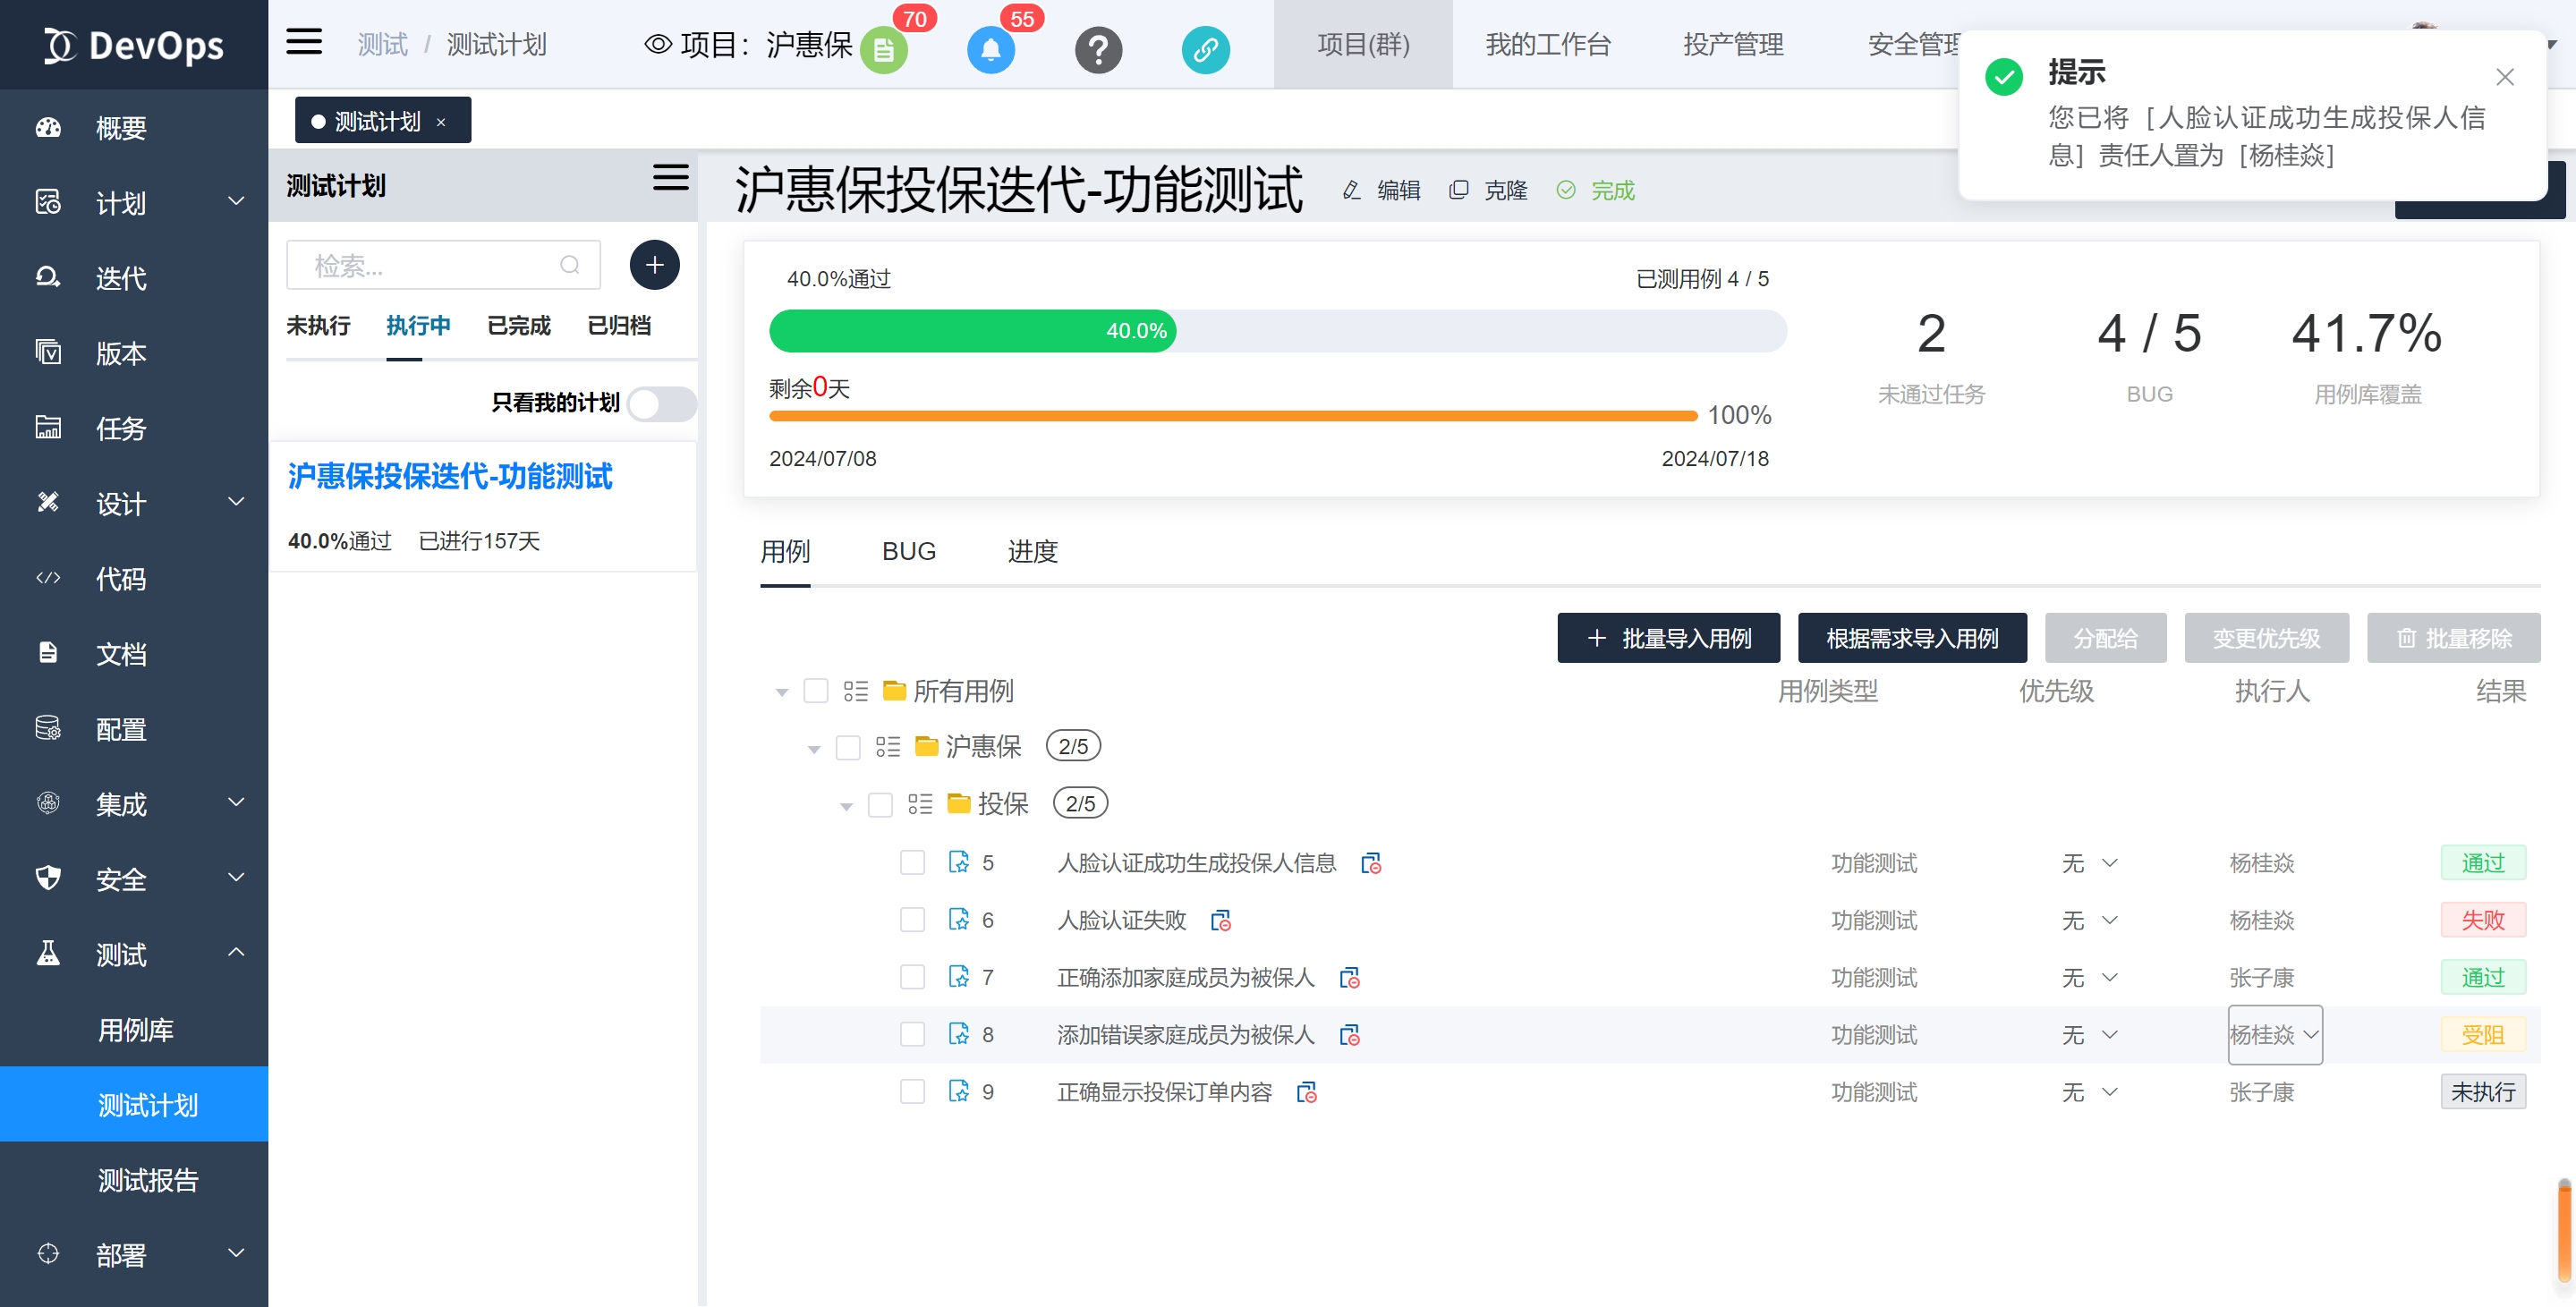Open executor dropdown 杨桂焱 for case 8

tap(2274, 1035)
